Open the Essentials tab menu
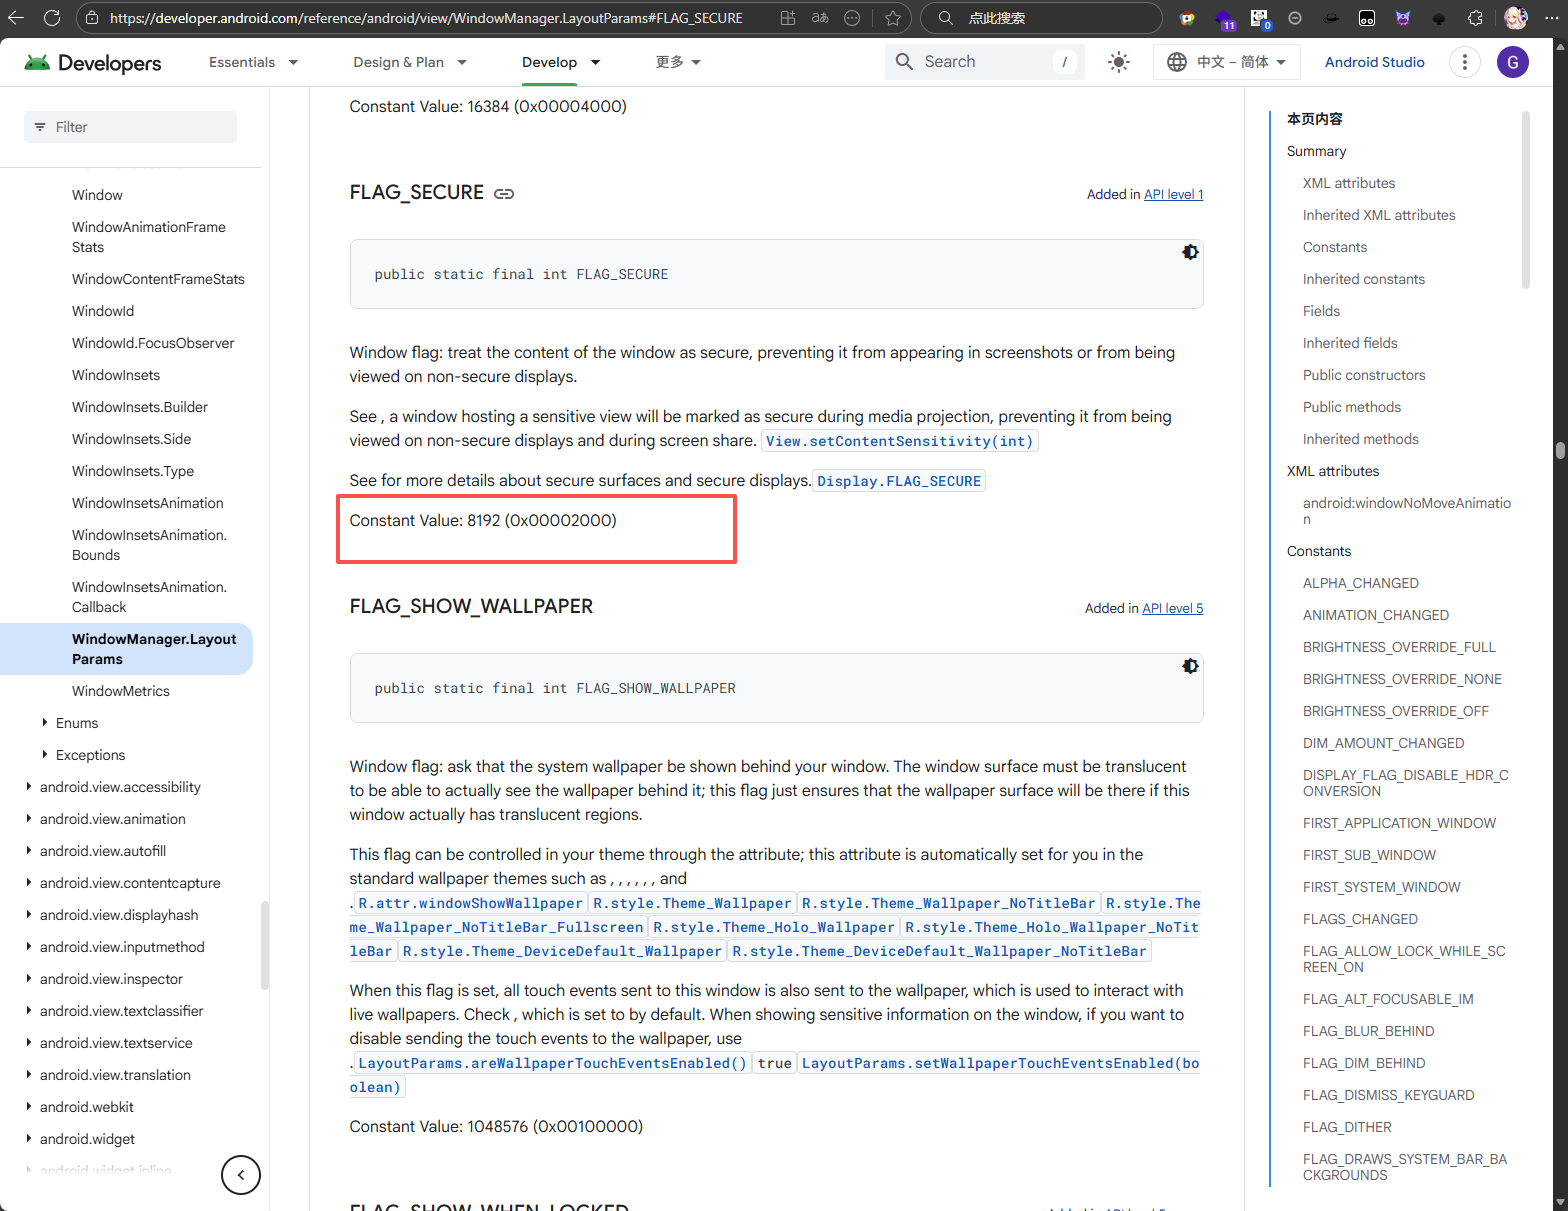 pyautogui.click(x=253, y=62)
